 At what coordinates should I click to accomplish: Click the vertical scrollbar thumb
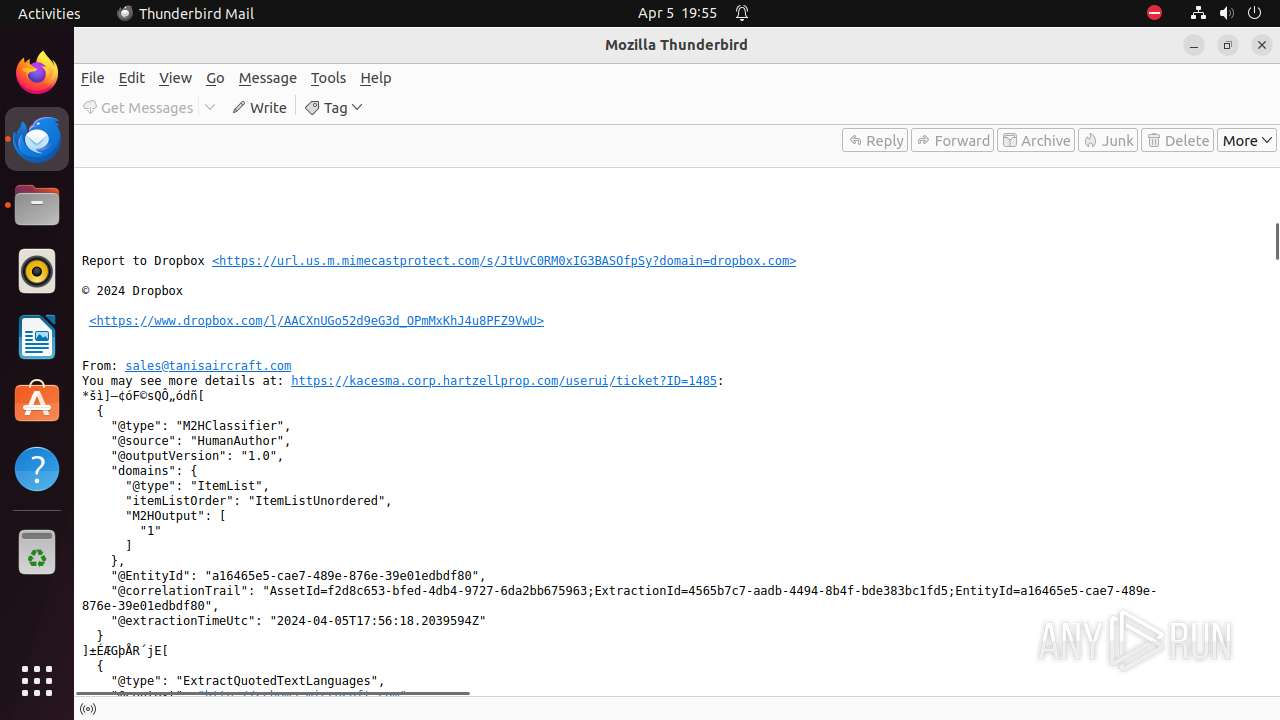[1276, 241]
